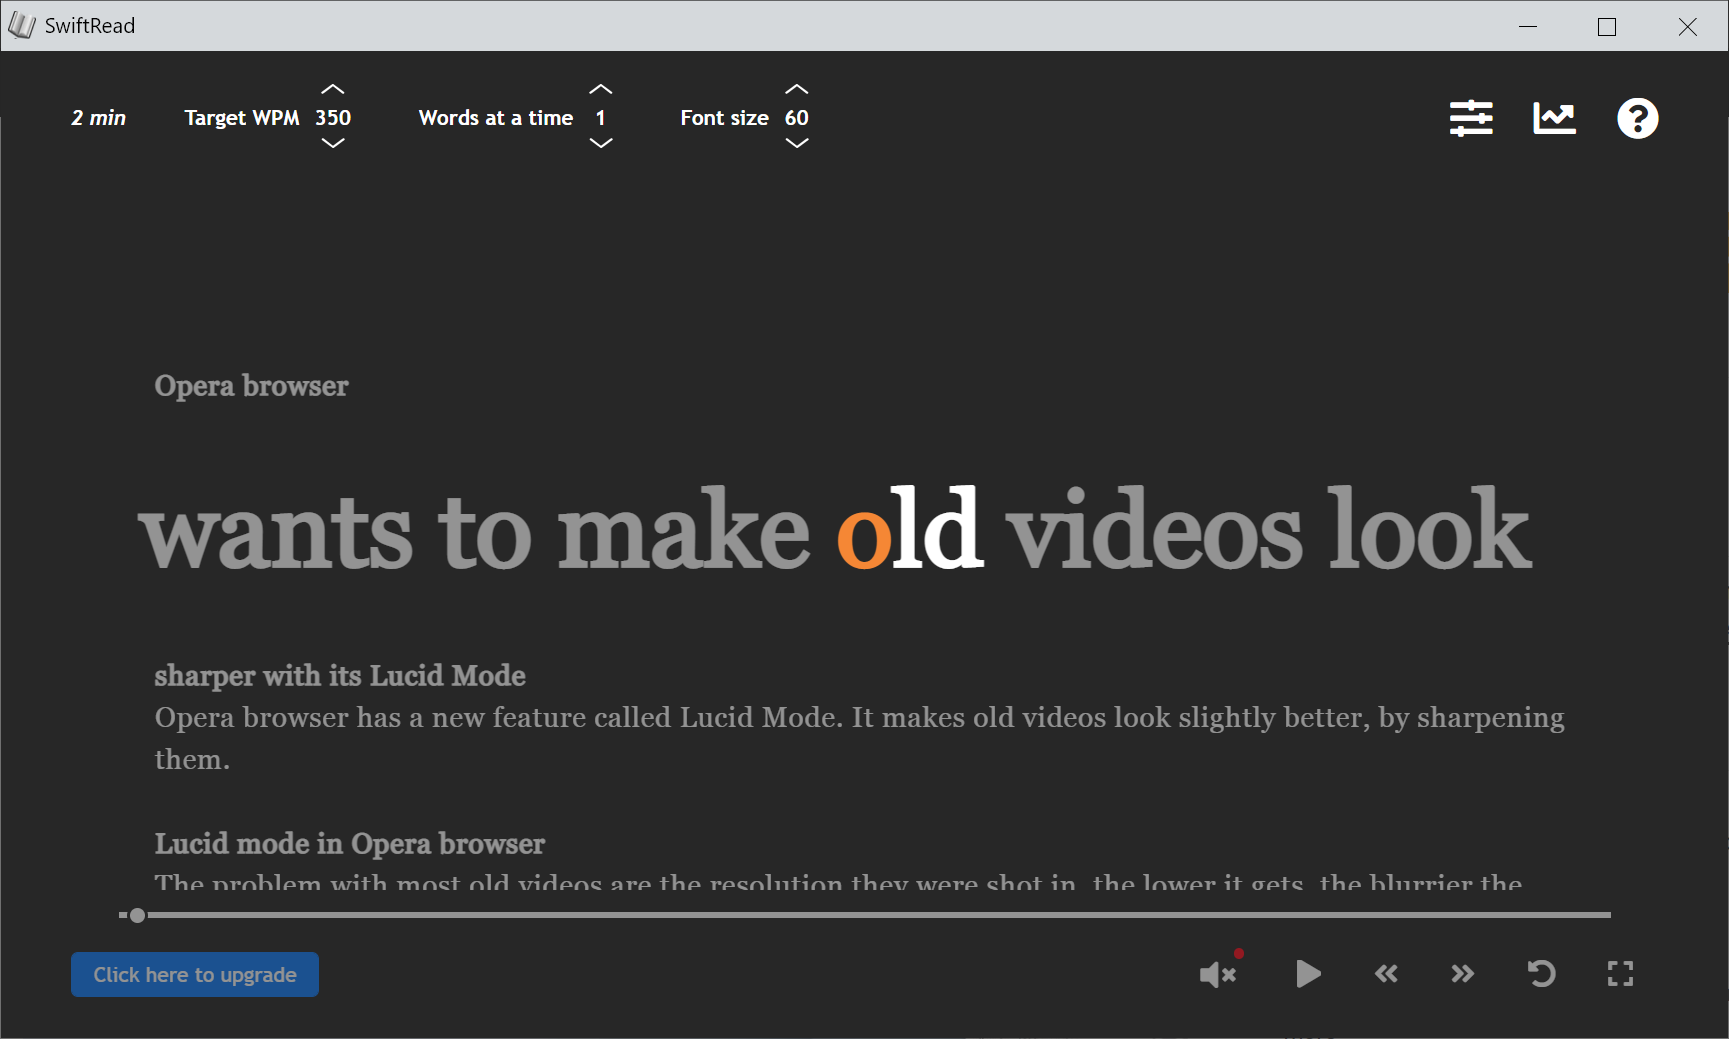Click the Words at a time value 1
Image resolution: width=1729 pixels, height=1039 pixels.
point(600,118)
